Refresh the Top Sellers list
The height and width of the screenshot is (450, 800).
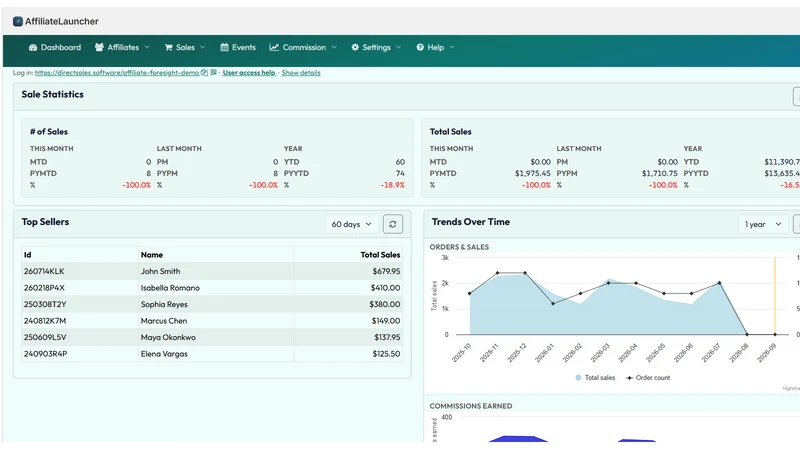click(x=393, y=224)
